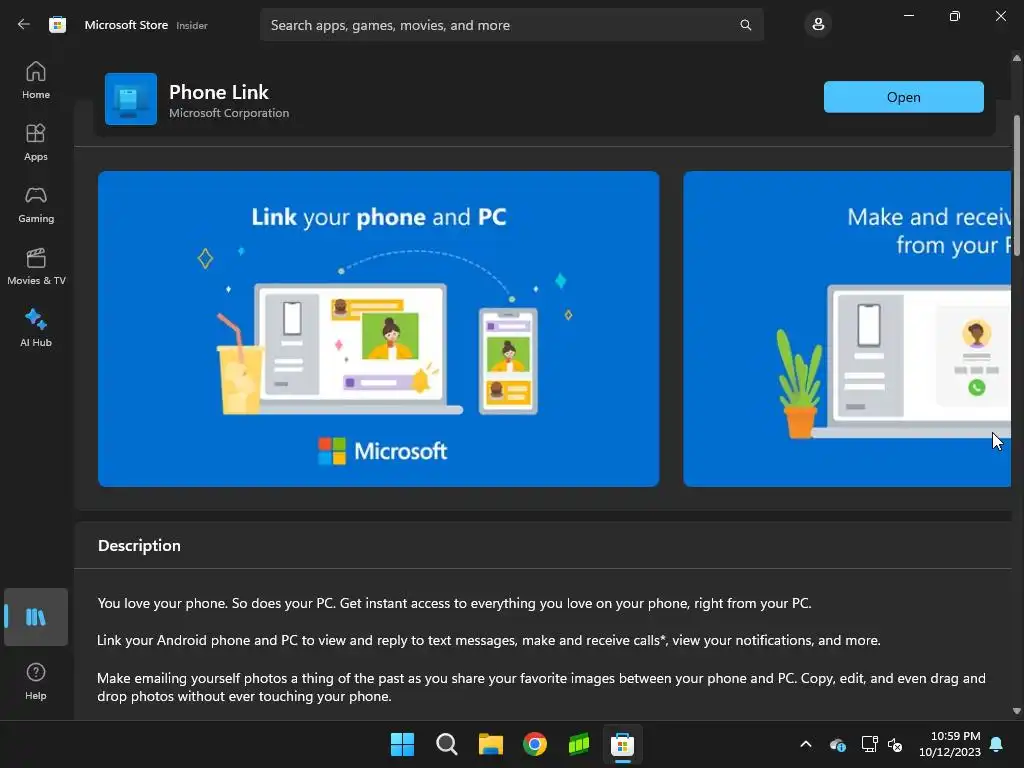Screen dimensions: 1024x768
Task: Open the Windows Start menu
Action: 402,744
